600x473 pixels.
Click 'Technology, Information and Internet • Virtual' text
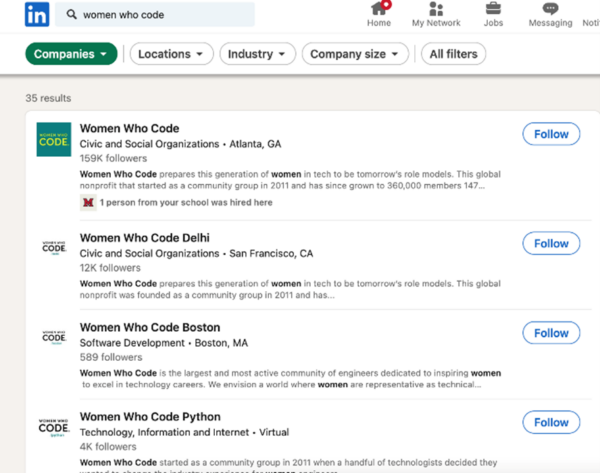[x=184, y=432]
